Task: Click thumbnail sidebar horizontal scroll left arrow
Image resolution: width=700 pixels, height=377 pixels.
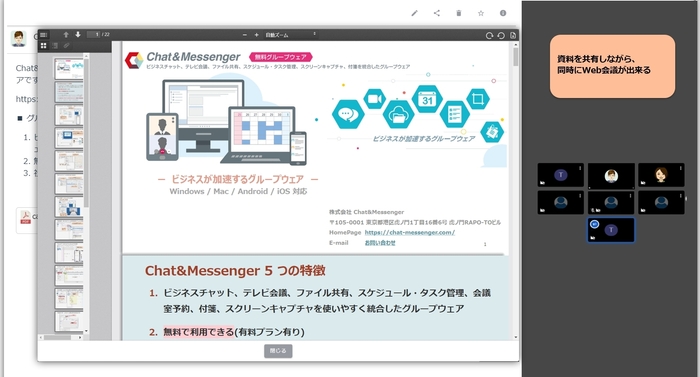Action: (x=41, y=337)
